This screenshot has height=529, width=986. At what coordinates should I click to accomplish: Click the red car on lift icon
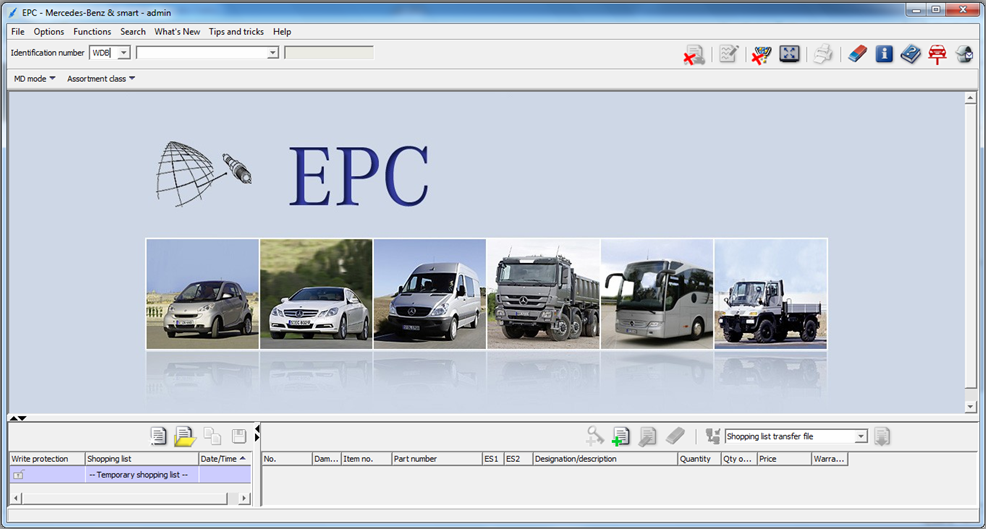coord(937,54)
